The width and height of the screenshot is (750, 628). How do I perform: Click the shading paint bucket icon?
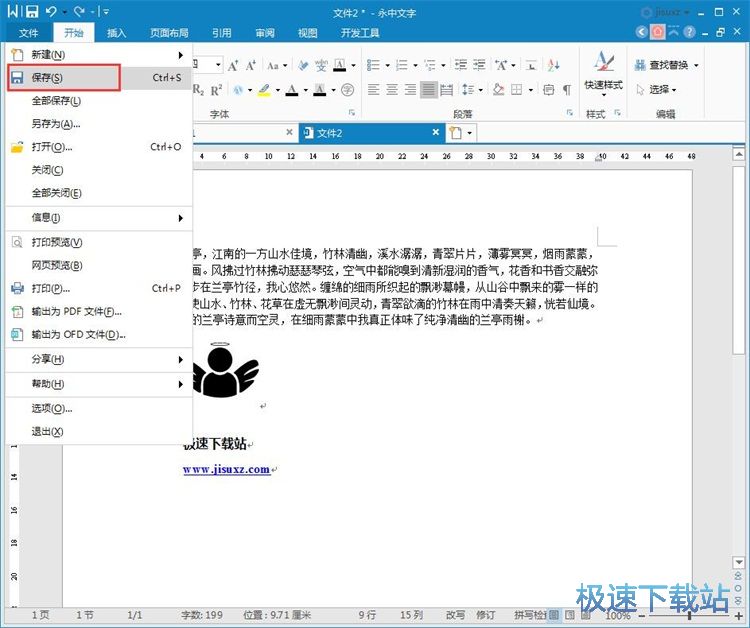[498, 89]
